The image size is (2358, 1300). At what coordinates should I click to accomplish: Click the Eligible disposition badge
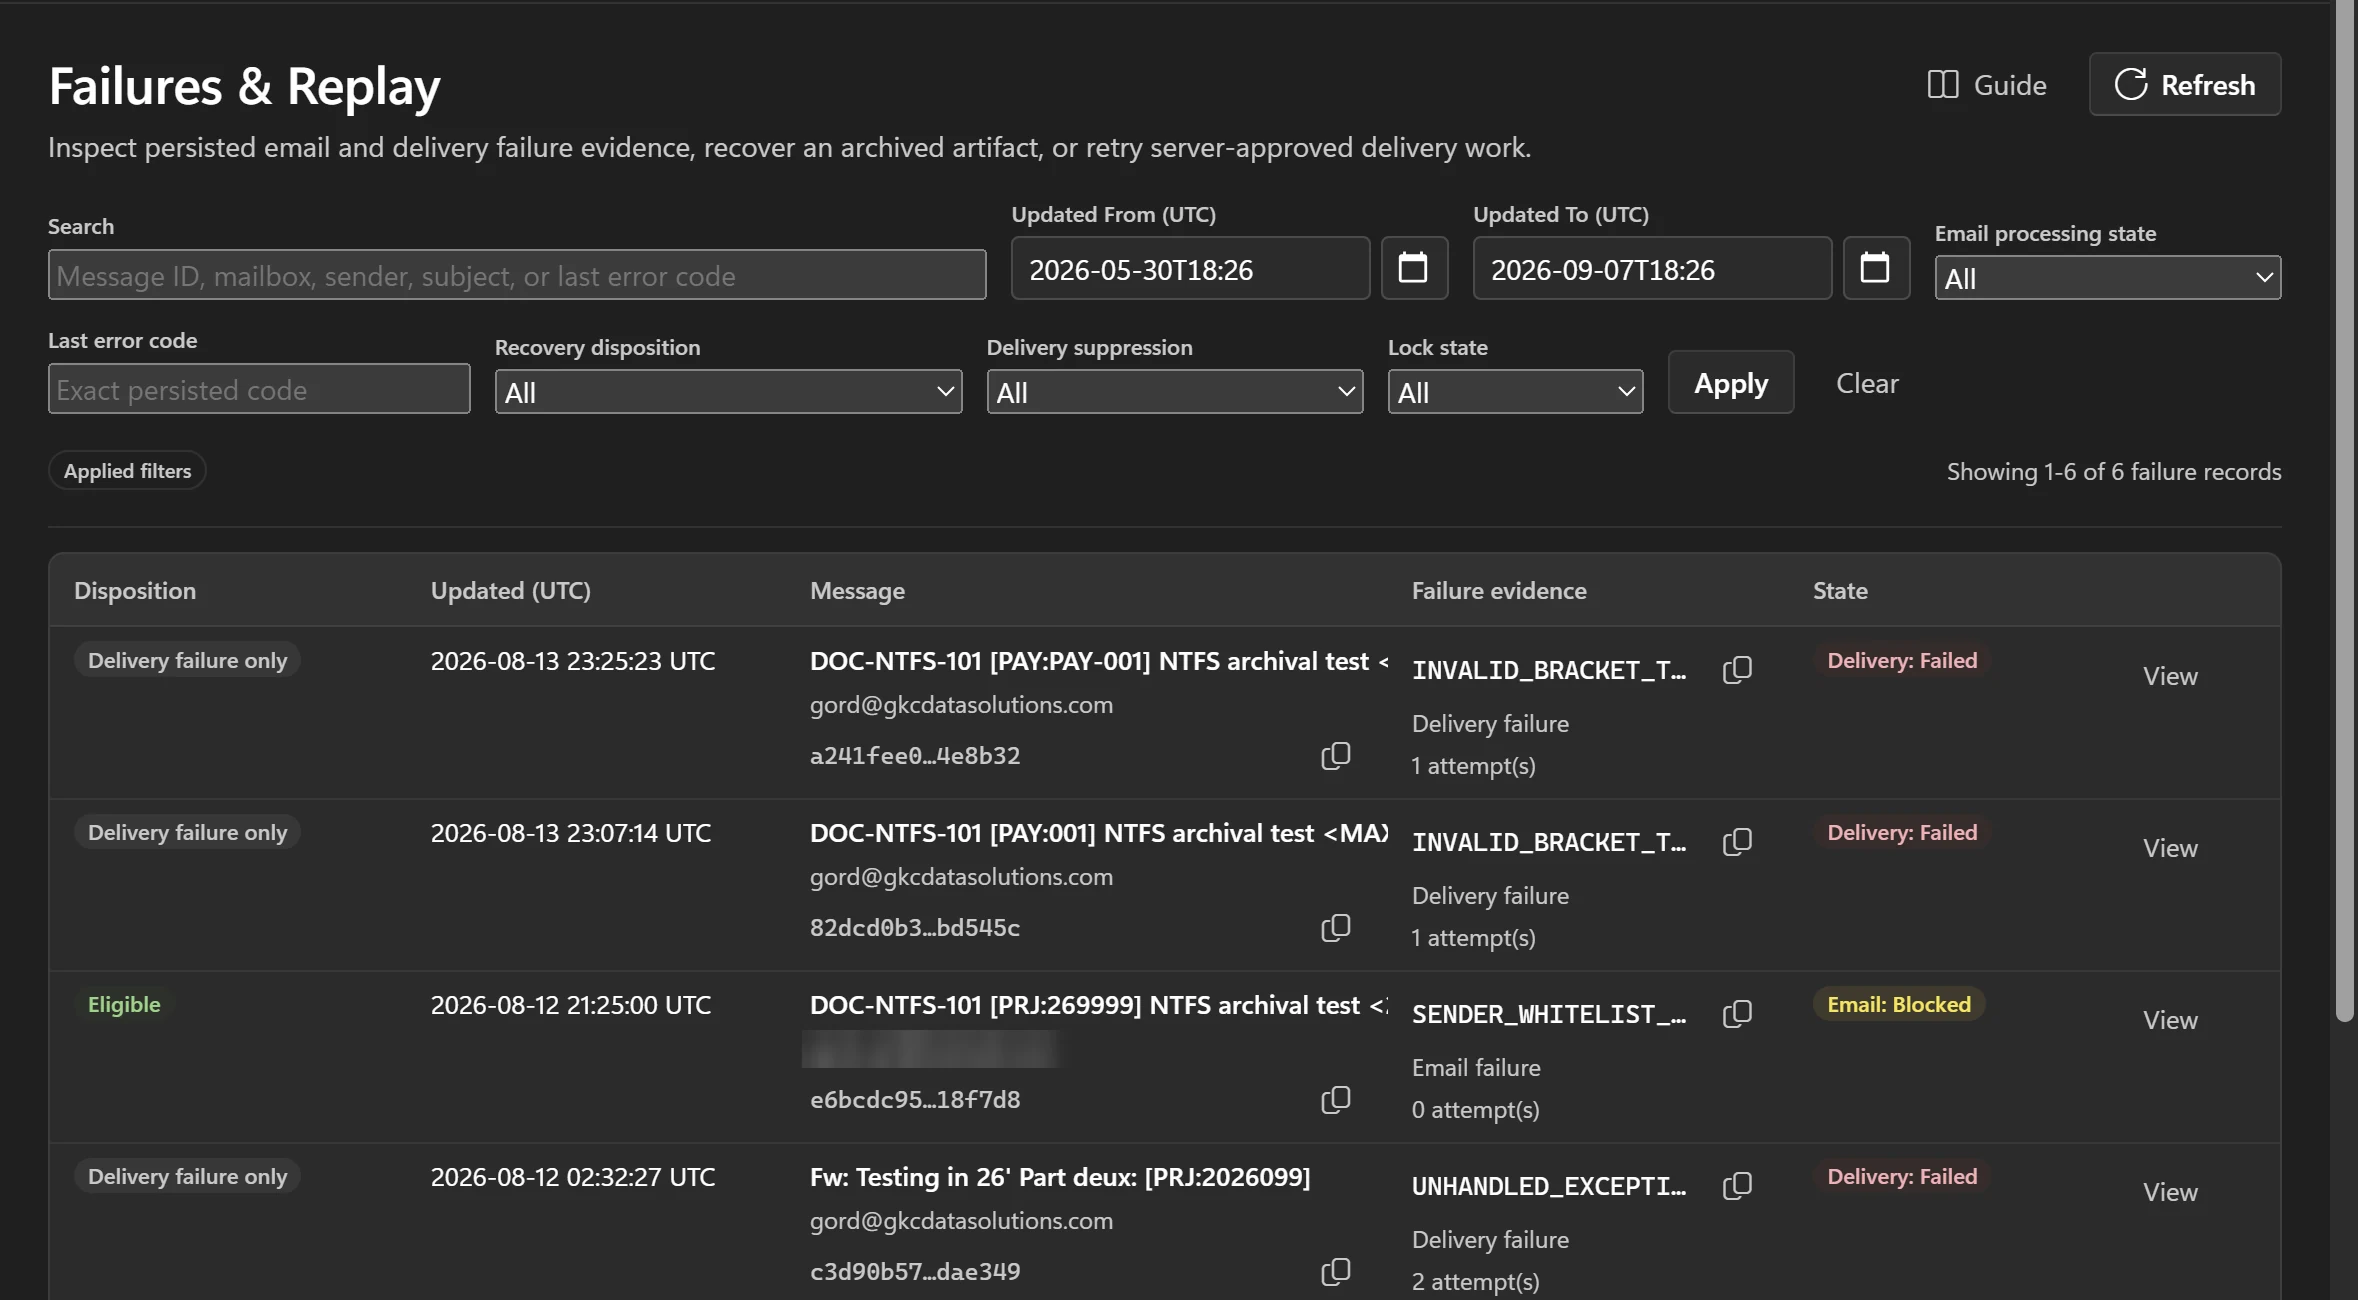click(124, 1005)
